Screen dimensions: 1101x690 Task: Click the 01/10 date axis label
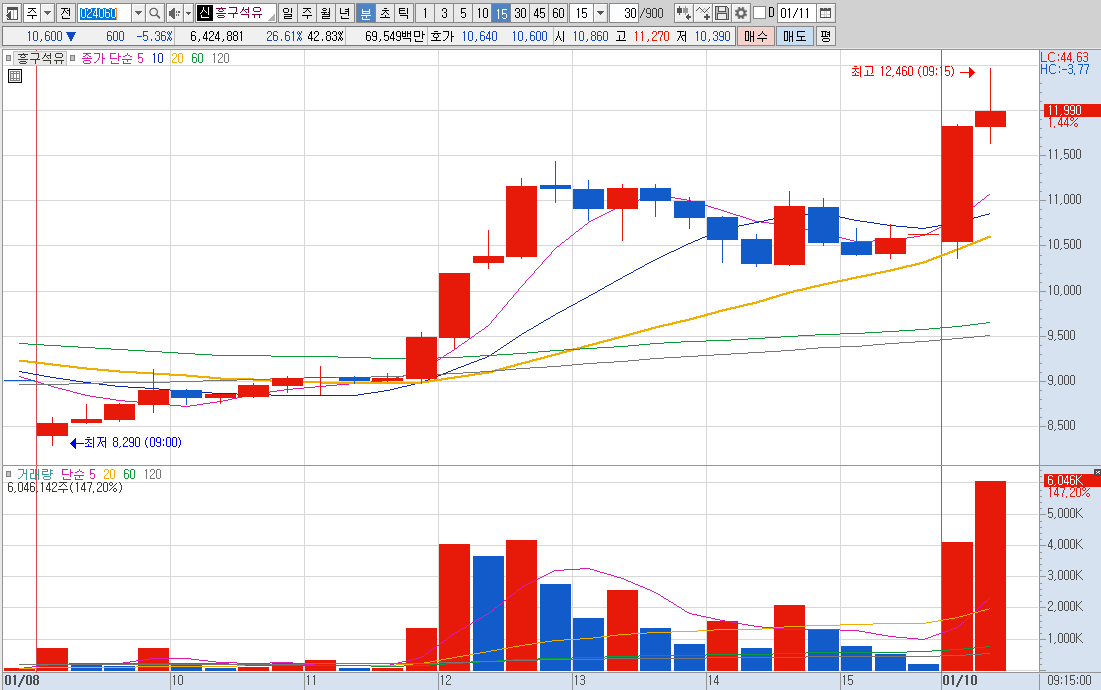point(960,680)
